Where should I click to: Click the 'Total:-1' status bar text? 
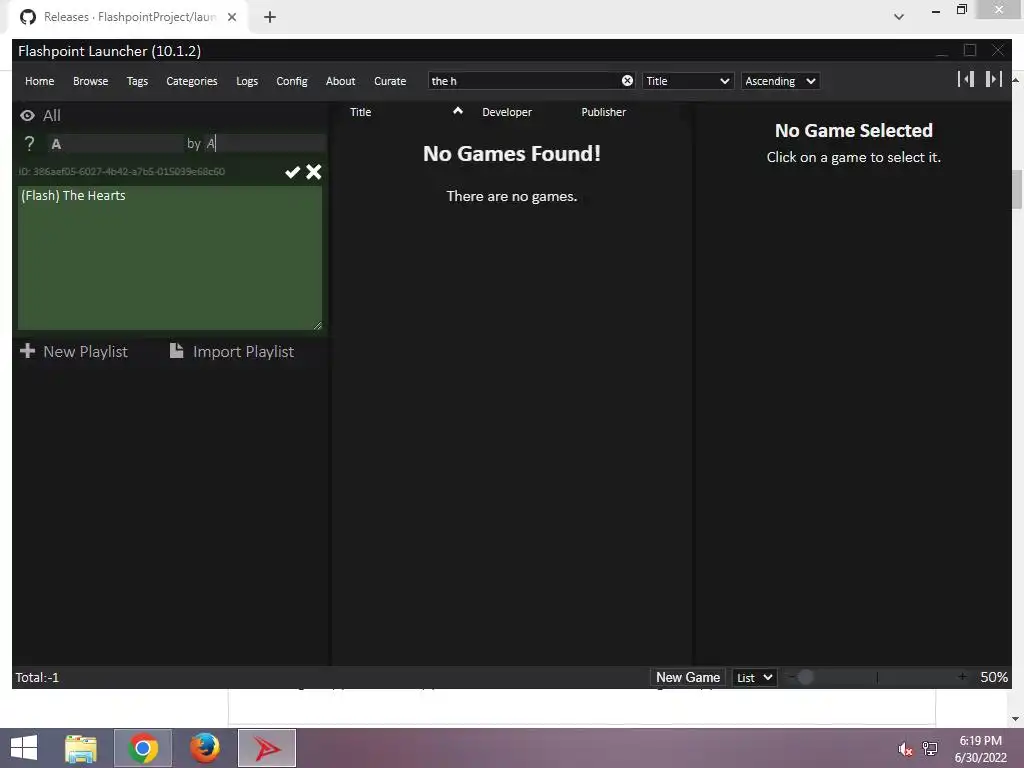pyautogui.click(x=37, y=677)
